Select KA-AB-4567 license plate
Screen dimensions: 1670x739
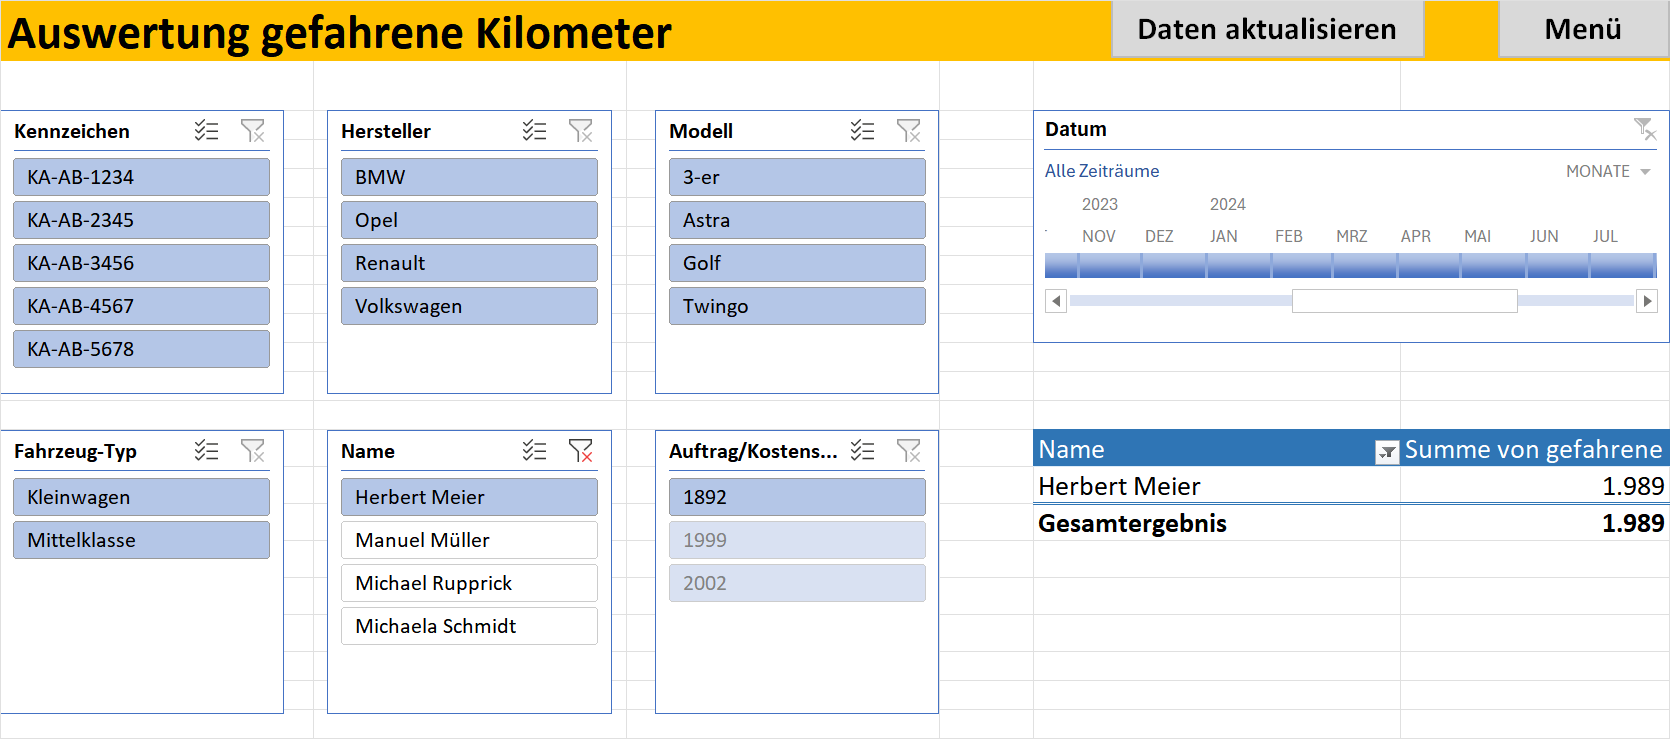click(141, 306)
